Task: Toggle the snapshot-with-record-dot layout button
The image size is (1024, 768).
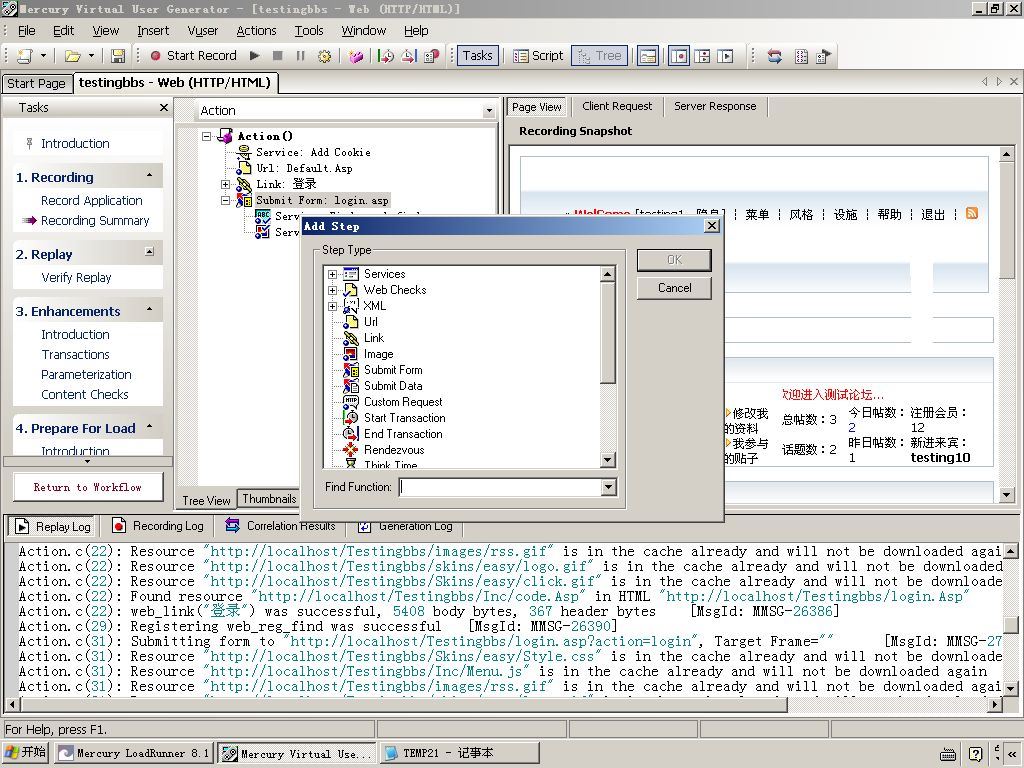Action: (x=679, y=56)
